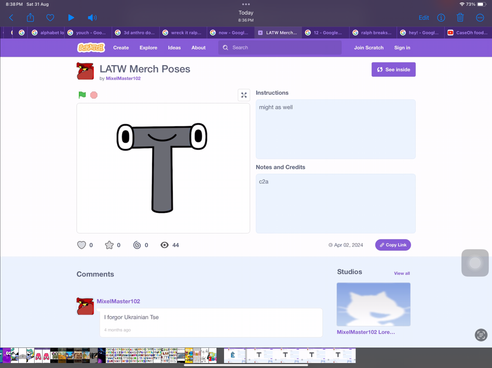Toggle favorite with the heart icon in top toolbar
The image size is (492, 368).
point(50,17)
